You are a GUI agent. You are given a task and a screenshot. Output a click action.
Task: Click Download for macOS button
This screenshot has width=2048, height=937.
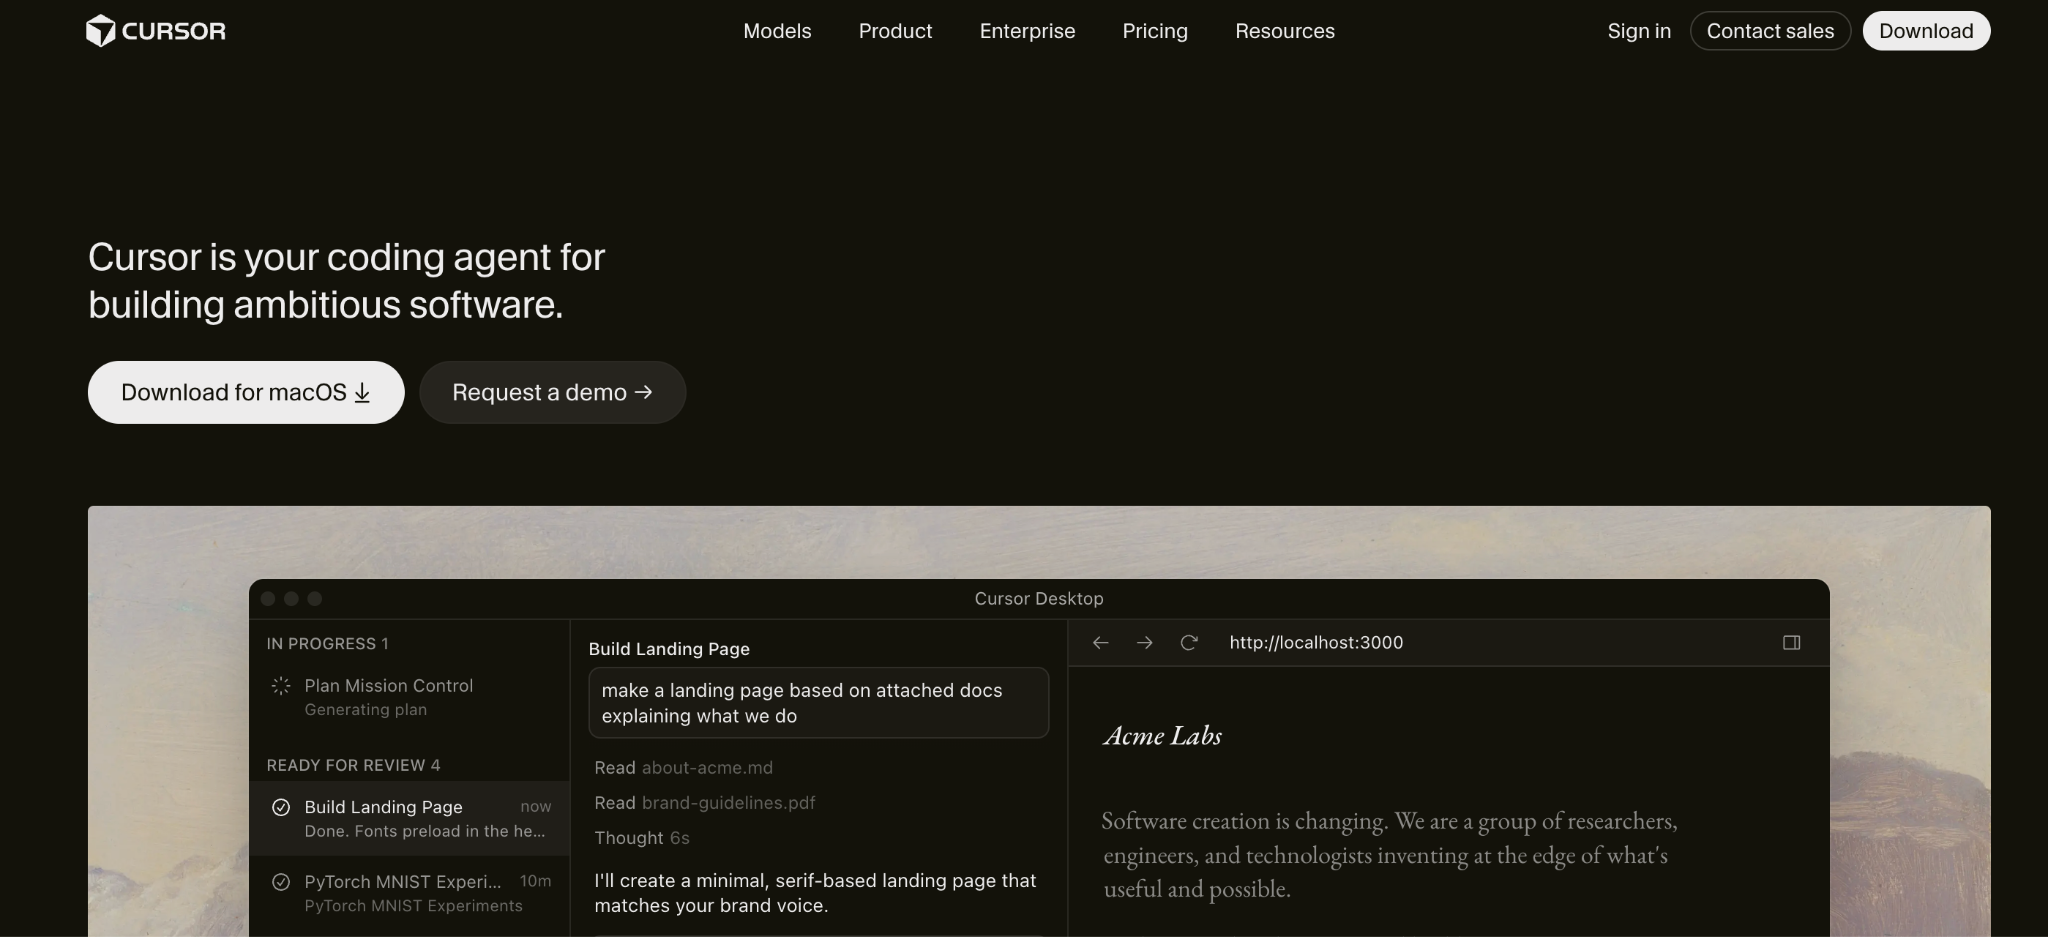246,392
